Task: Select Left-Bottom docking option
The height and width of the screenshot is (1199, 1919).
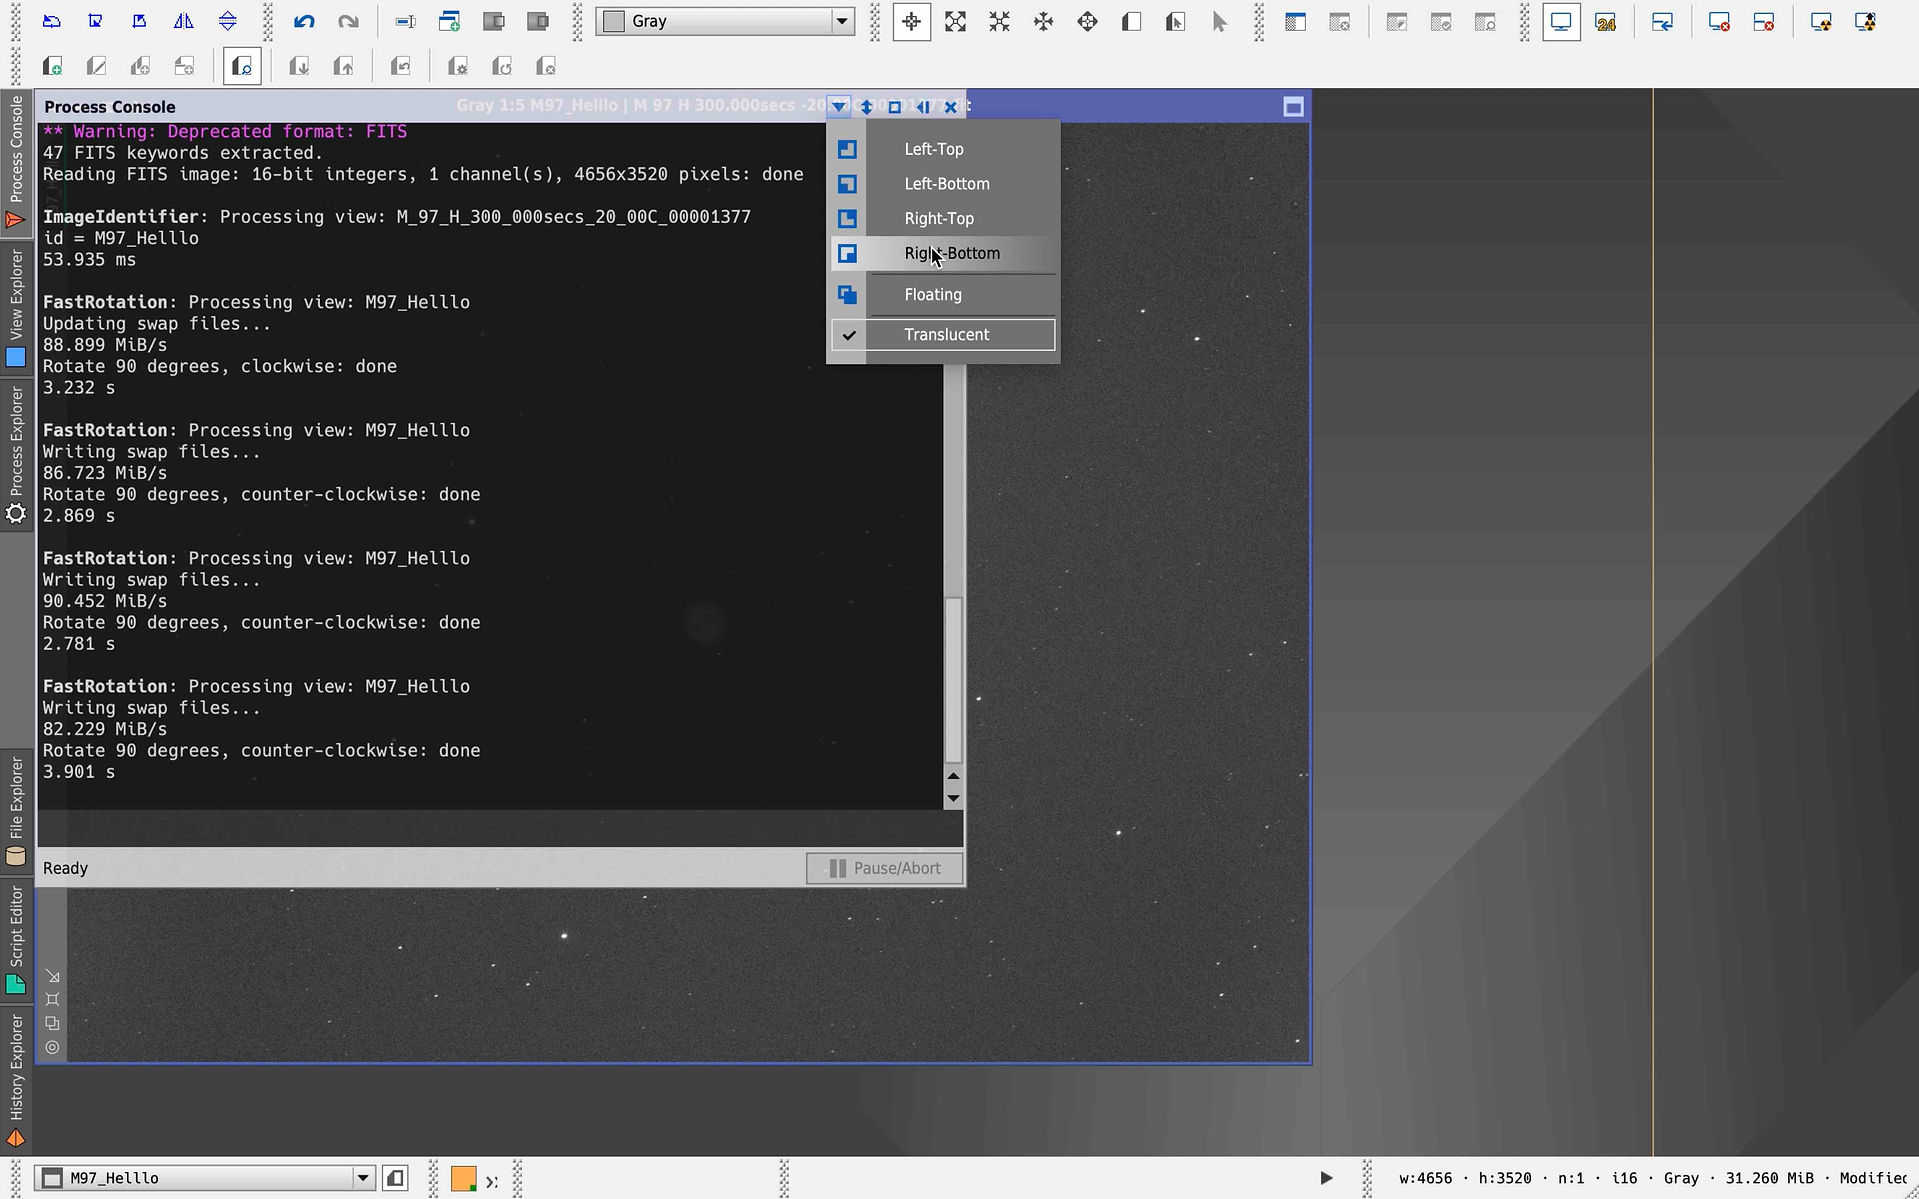Action: click(943, 184)
